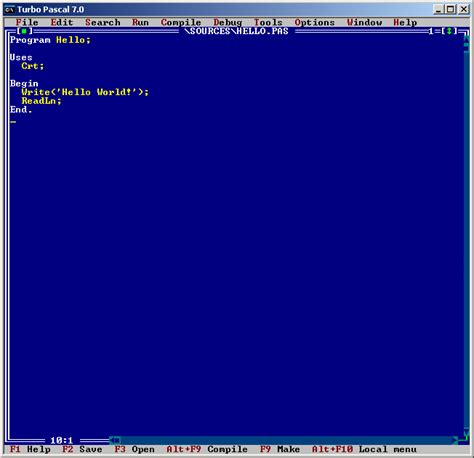Zoom the editor window with green arrow icon
Viewport: 474px width, 458px height.
pyautogui.click(x=449, y=31)
